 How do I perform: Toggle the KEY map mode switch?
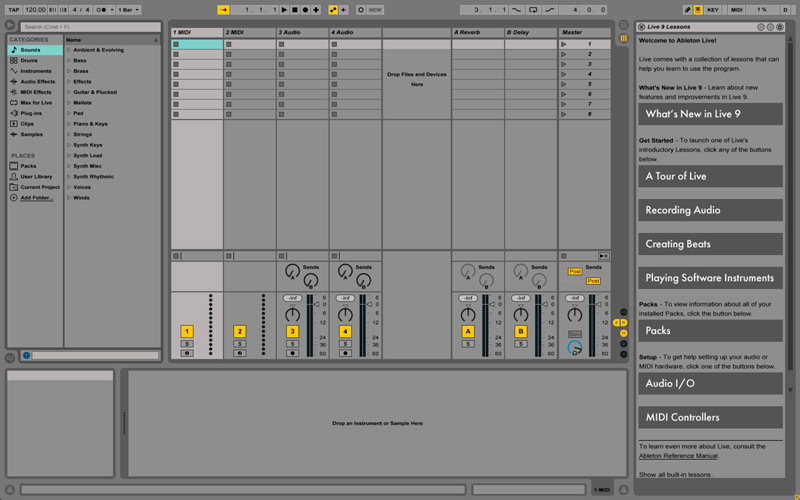(713, 10)
